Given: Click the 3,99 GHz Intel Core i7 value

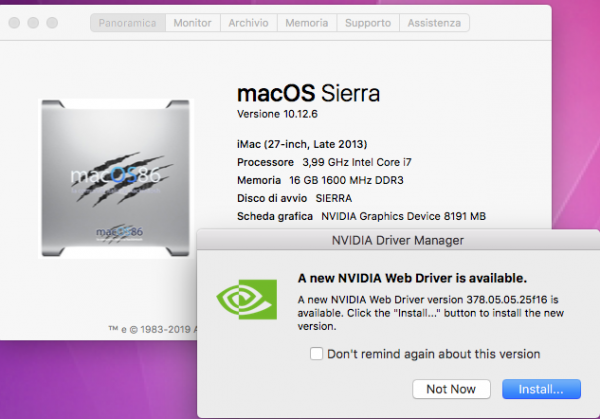Looking at the screenshot, I should pos(357,162).
